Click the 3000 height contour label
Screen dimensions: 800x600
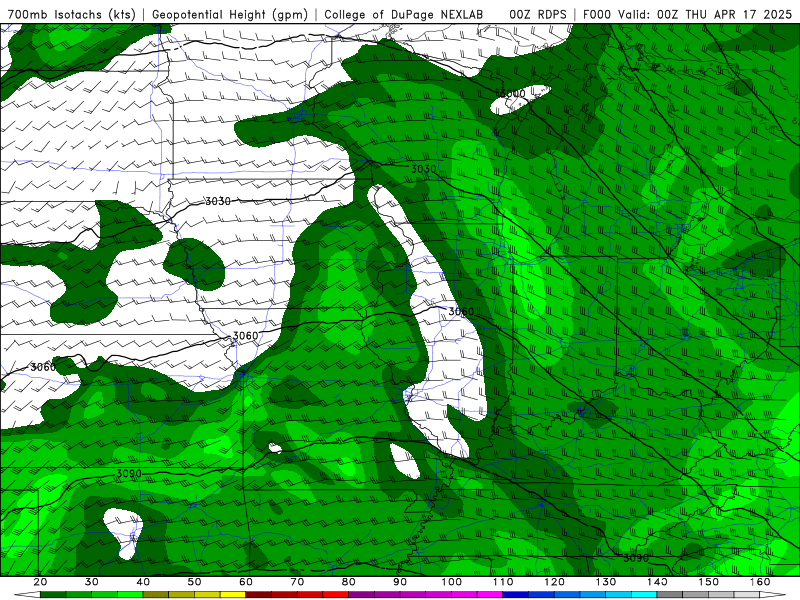point(513,93)
